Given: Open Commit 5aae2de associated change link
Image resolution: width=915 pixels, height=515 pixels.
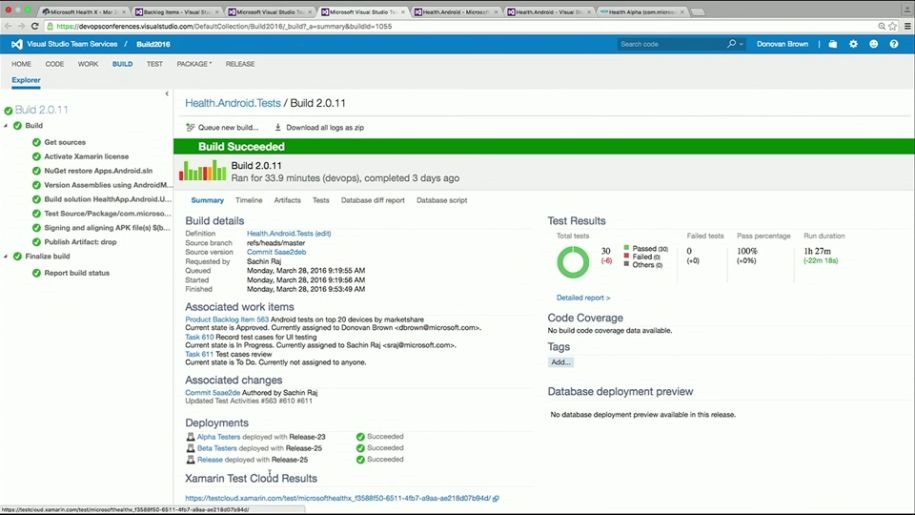Looking at the screenshot, I should (x=212, y=393).
